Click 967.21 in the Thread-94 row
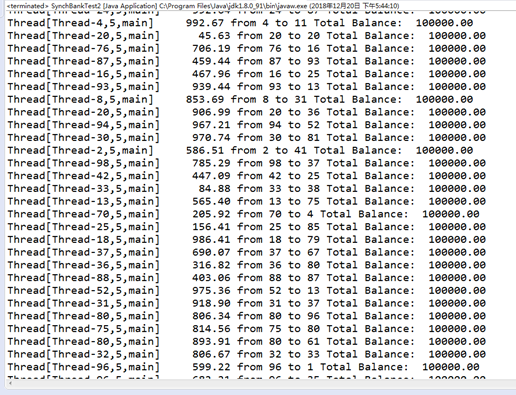The image size is (516, 395). (211, 125)
